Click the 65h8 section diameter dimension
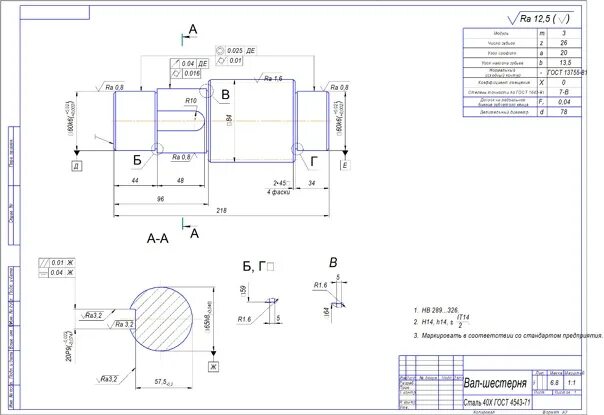 coord(208,318)
